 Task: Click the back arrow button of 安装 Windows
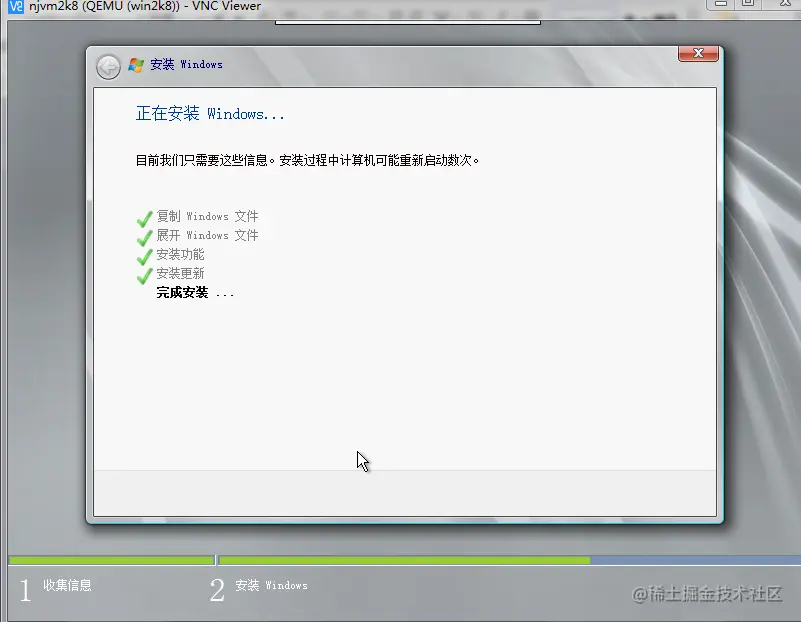coord(107,65)
